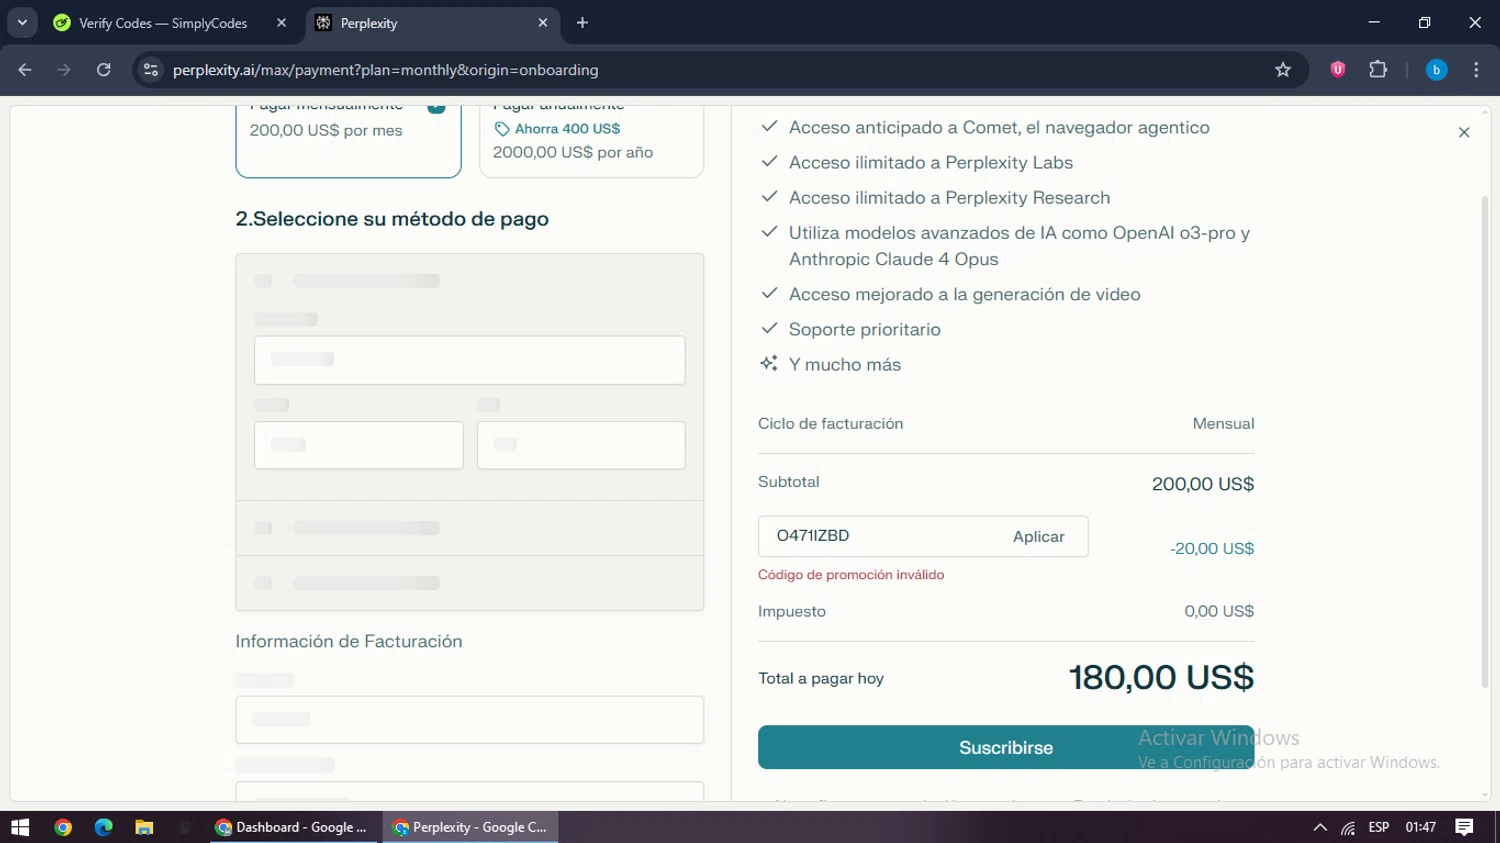This screenshot has width=1500, height=843.
Task: Click the address bar URL
Action: point(385,70)
